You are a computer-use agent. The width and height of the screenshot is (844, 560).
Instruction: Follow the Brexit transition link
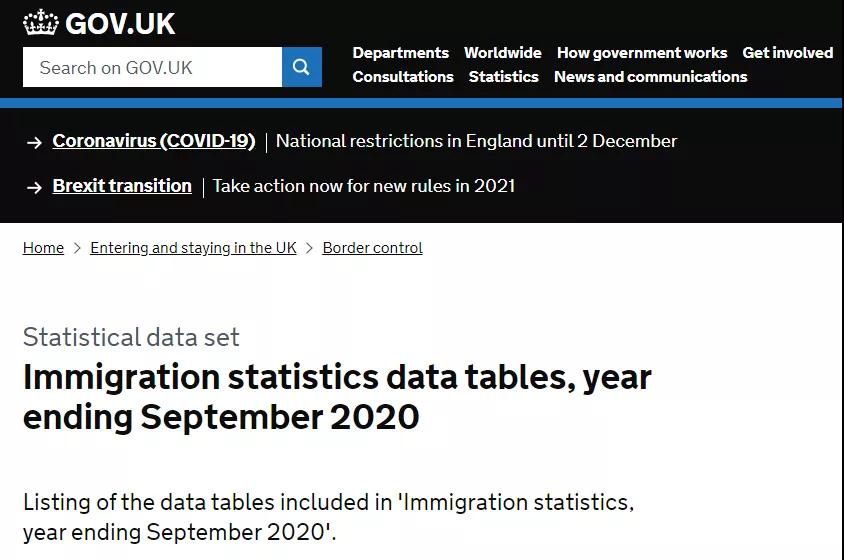[122, 186]
